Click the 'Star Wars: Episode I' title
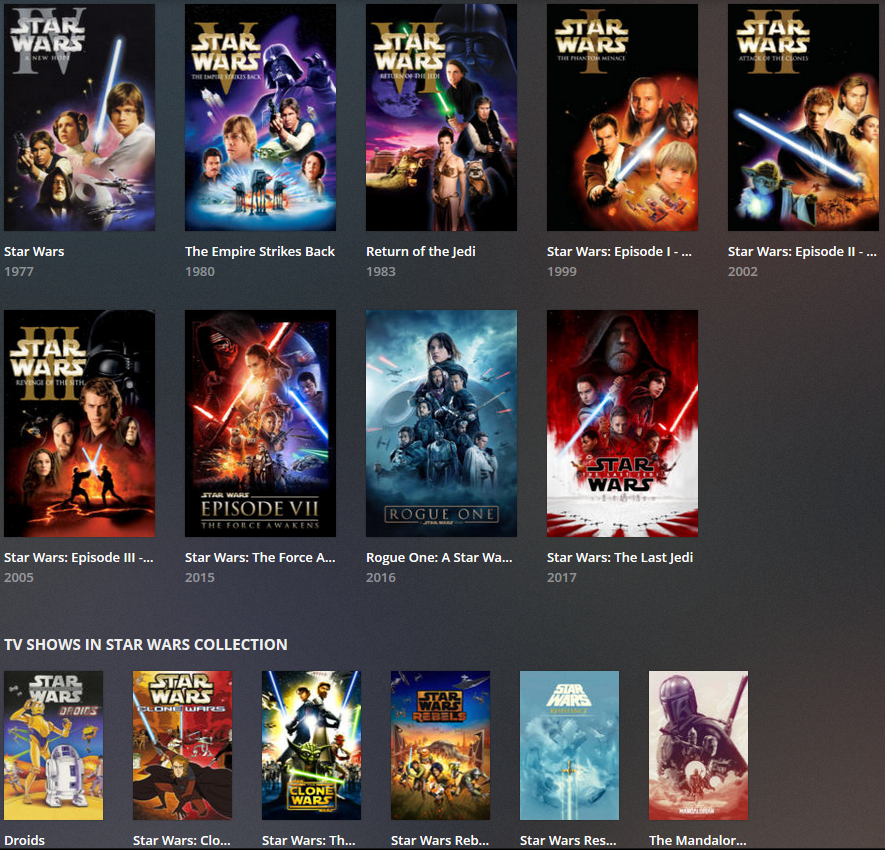The width and height of the screenshot is (885, 850). (x=619, y=252)
